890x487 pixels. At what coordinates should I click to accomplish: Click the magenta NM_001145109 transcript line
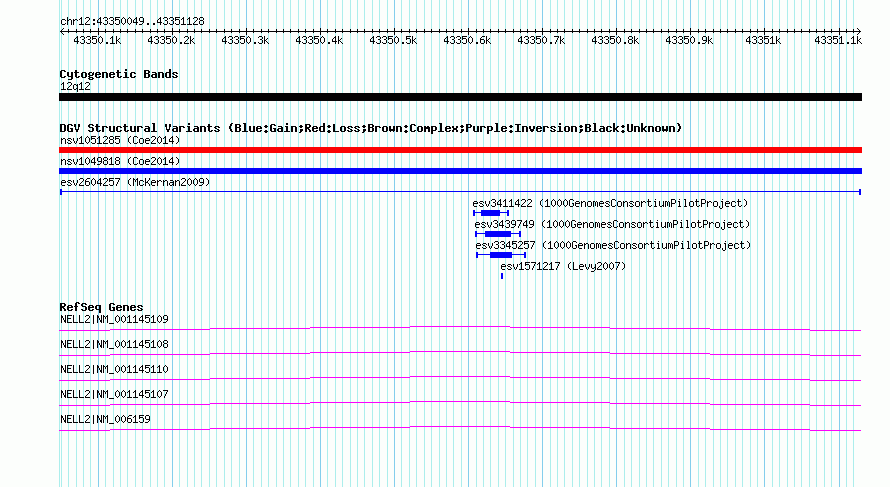[x=460, y=328]
